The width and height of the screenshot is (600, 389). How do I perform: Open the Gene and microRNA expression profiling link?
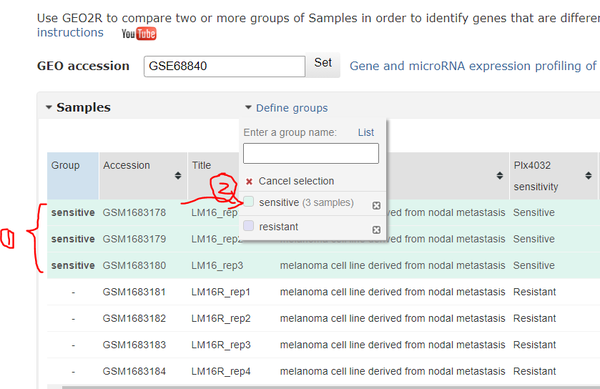tap(474, 66)
